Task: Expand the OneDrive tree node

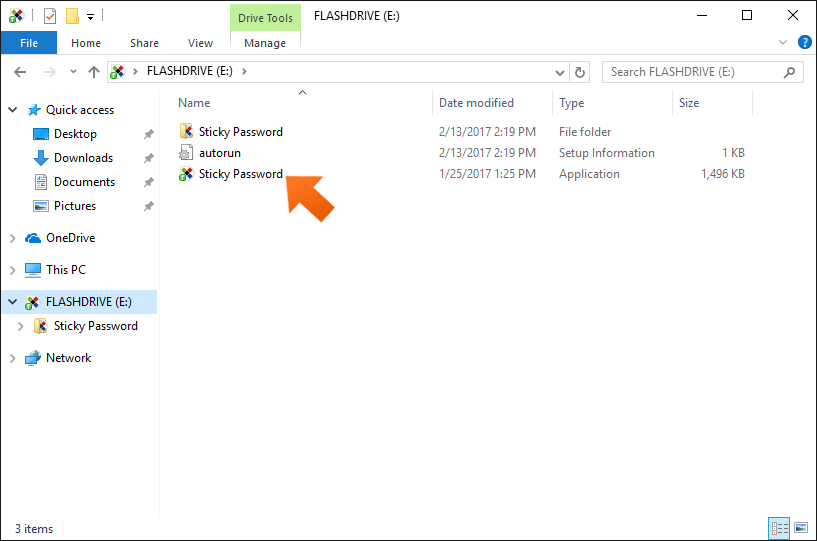Action: tap(13, 238)
